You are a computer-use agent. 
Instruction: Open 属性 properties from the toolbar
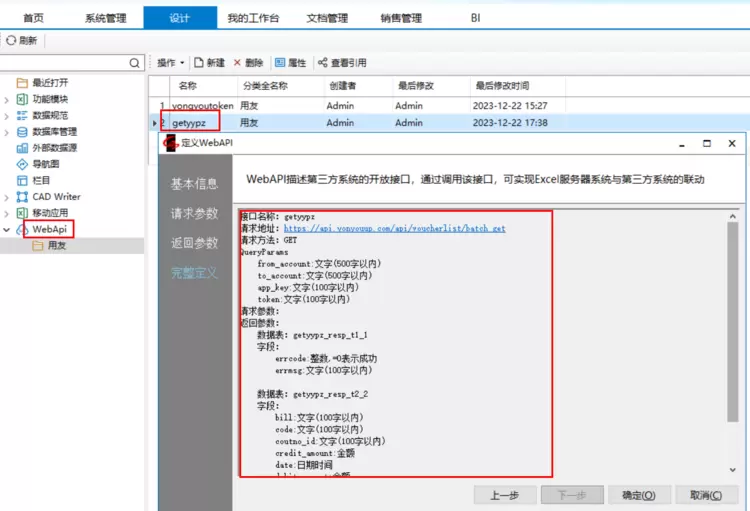[x=280, y=62]
